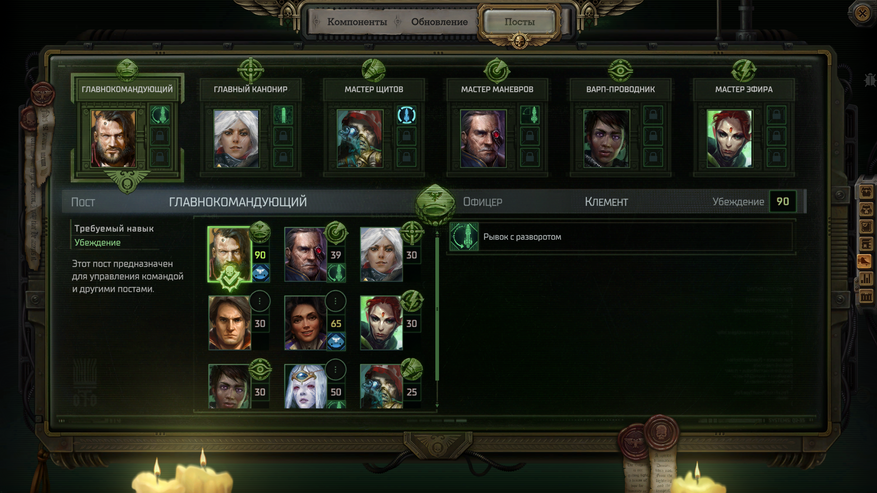Click the Мастер щитов shield emblem
Screen dimensions: 877x493
373,70
